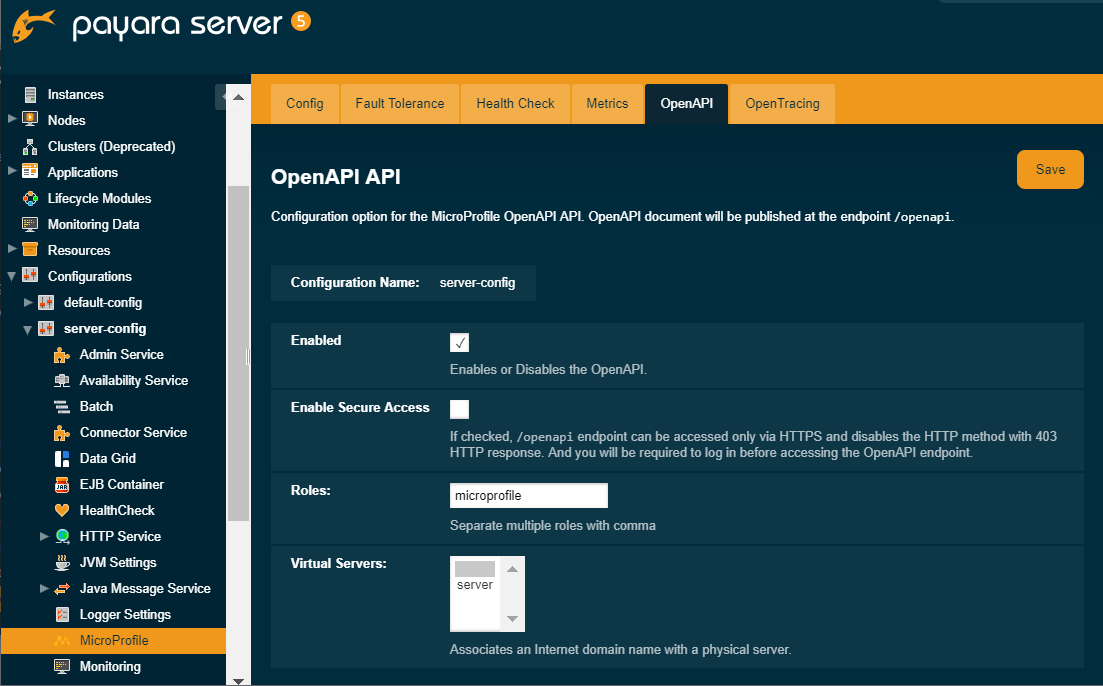Expand the Java Message Service node
Image resolution: width=1103 pixels, height=686 pixels.
pos(44,588)
